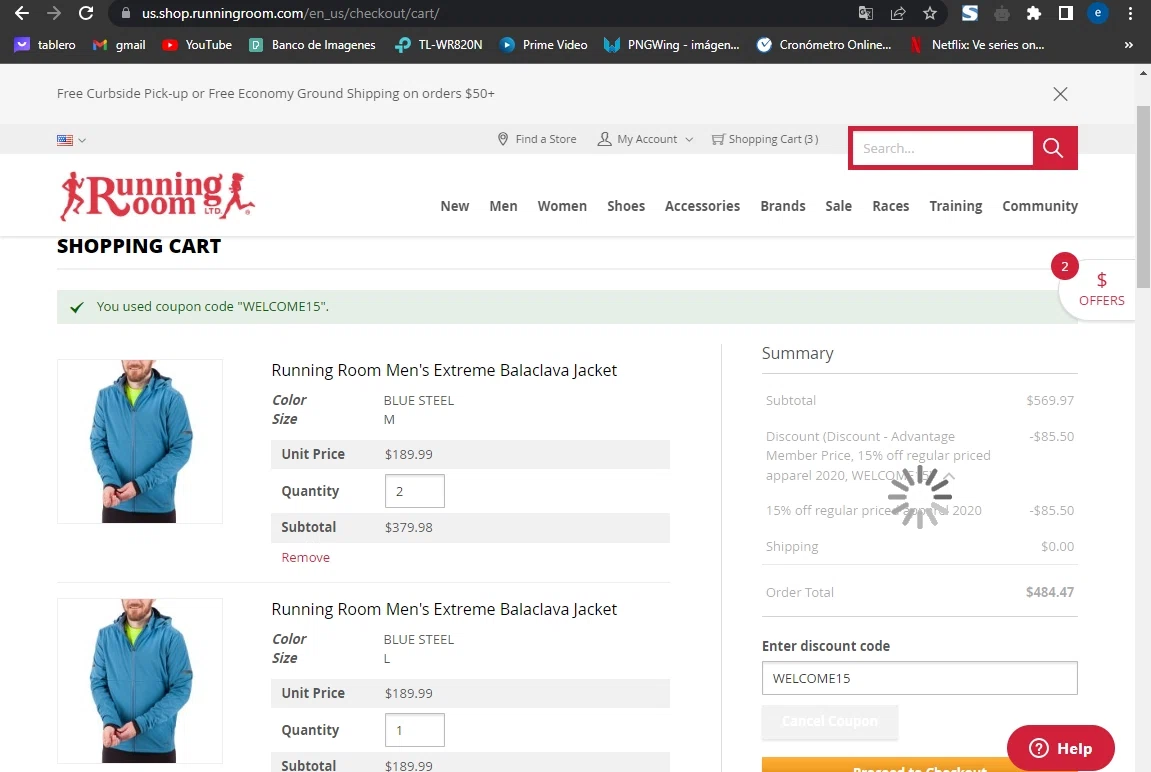
Task: Click the discount code field with WELCOME15
Action: point(919,678)
